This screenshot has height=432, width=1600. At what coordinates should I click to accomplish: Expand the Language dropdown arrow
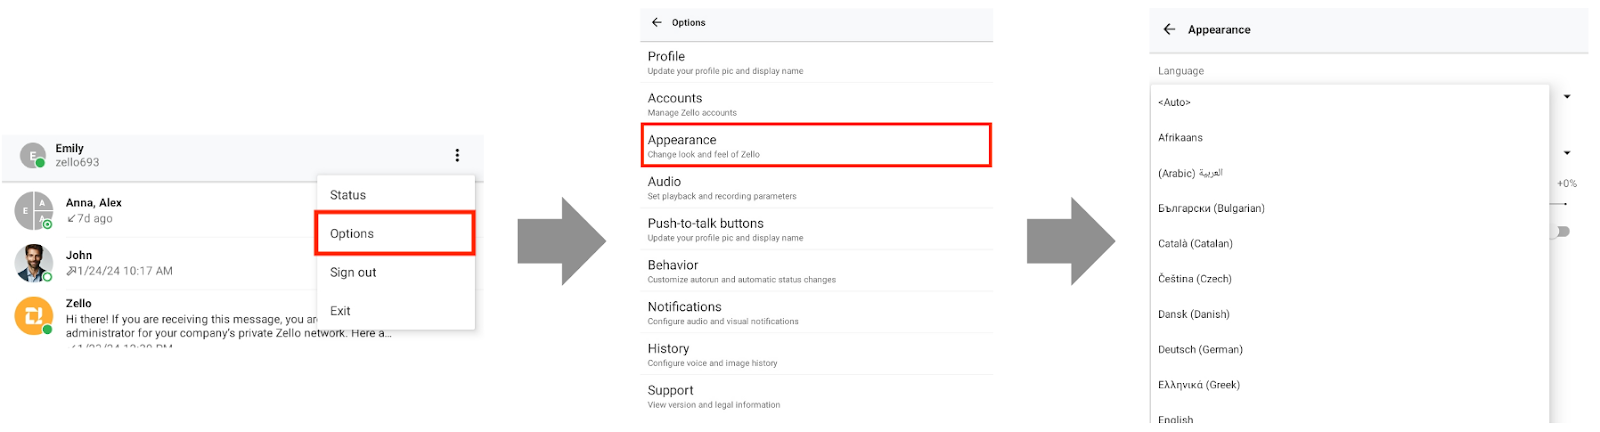click(x=1567, y=97)
